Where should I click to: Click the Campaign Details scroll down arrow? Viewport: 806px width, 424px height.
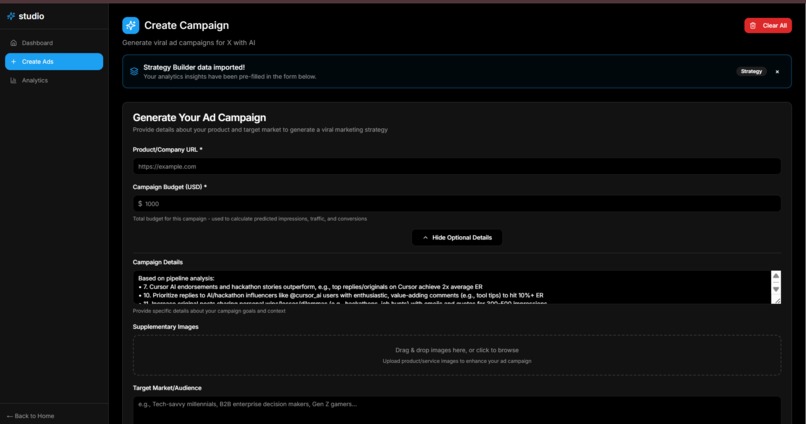tap(776, 289)
